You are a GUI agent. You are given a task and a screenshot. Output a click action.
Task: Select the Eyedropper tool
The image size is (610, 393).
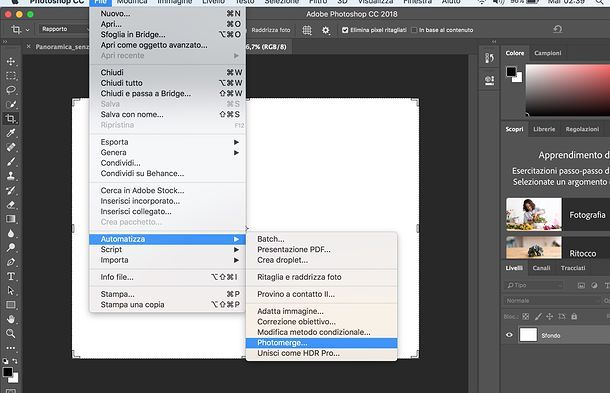11,133
